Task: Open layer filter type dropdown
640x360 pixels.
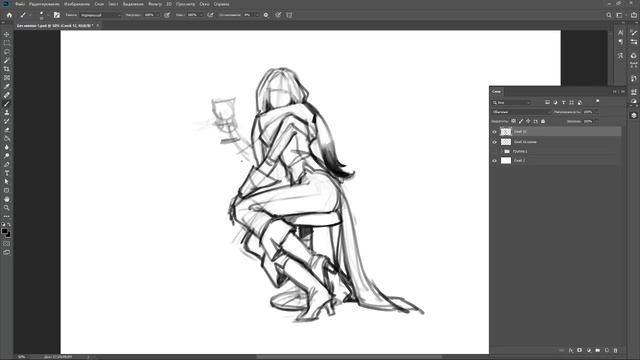Action: coord(511,102)
